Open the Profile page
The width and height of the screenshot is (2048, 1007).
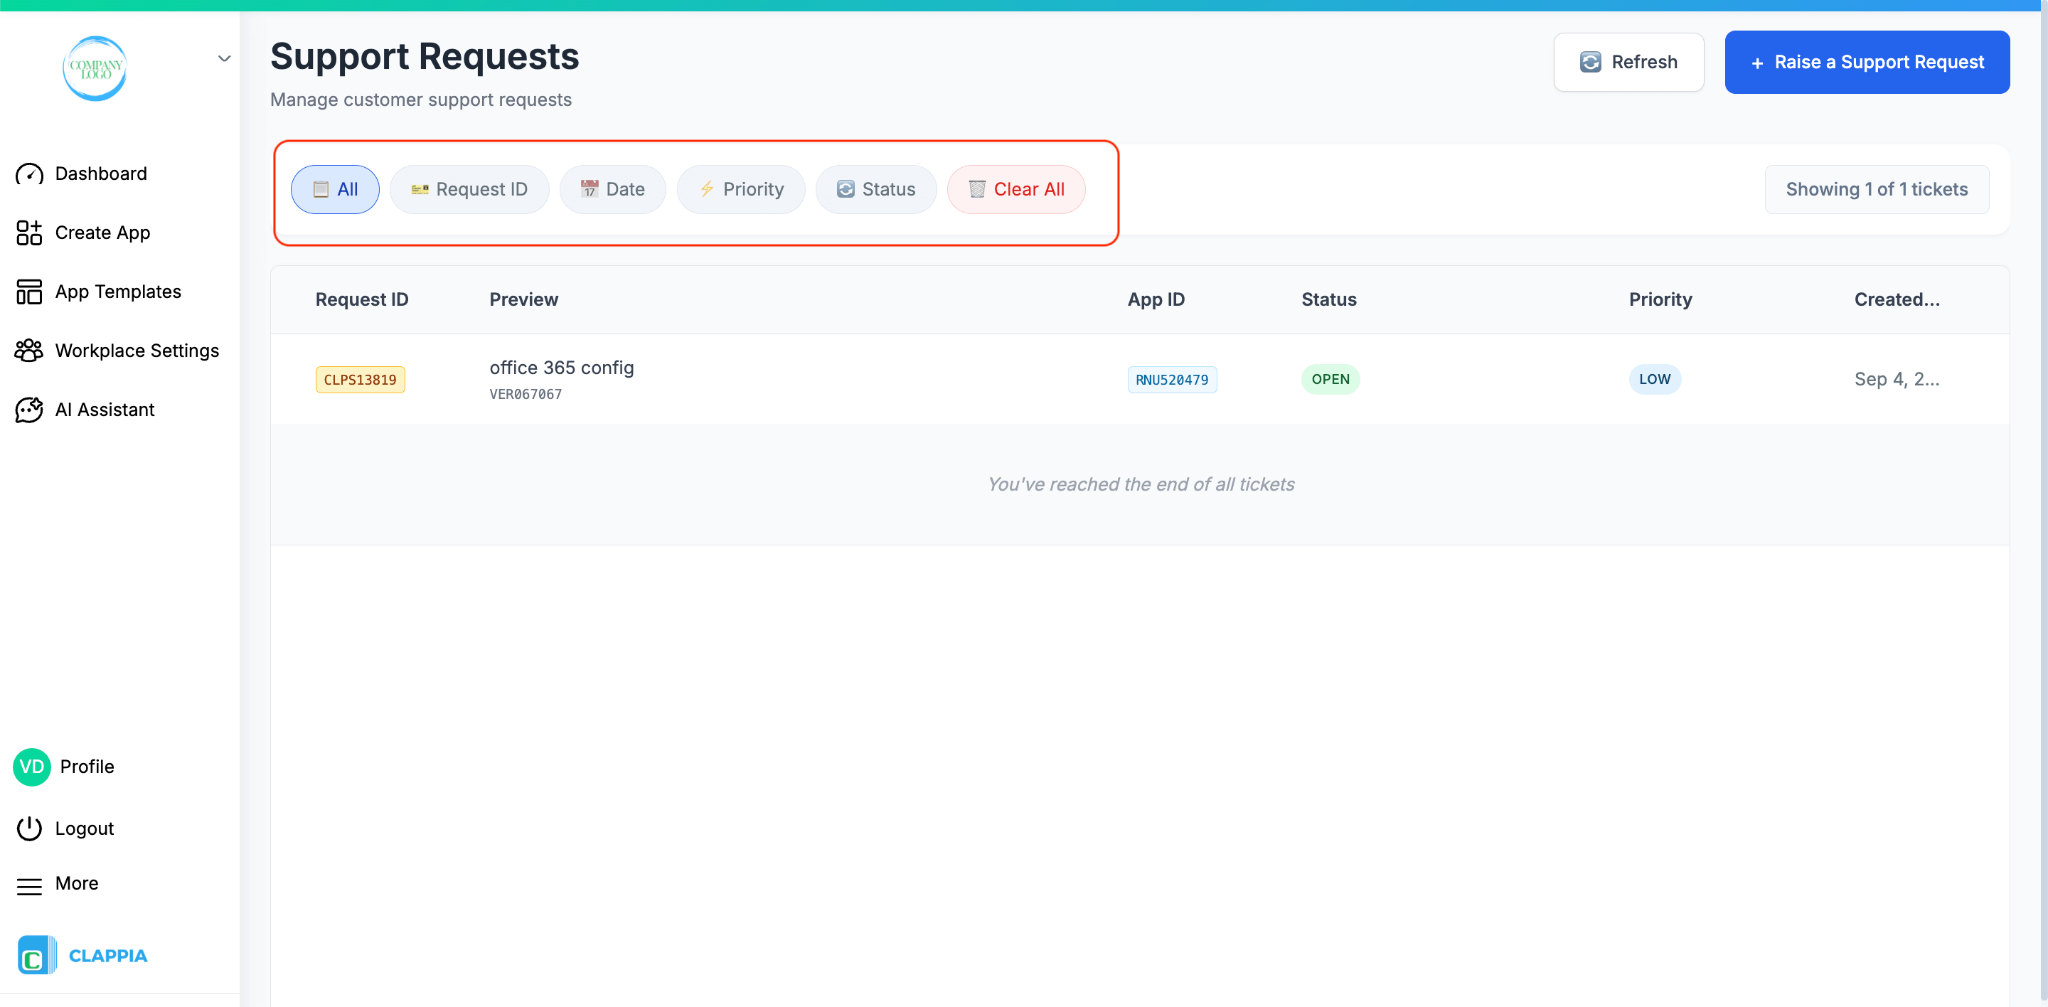pos(87,767)
